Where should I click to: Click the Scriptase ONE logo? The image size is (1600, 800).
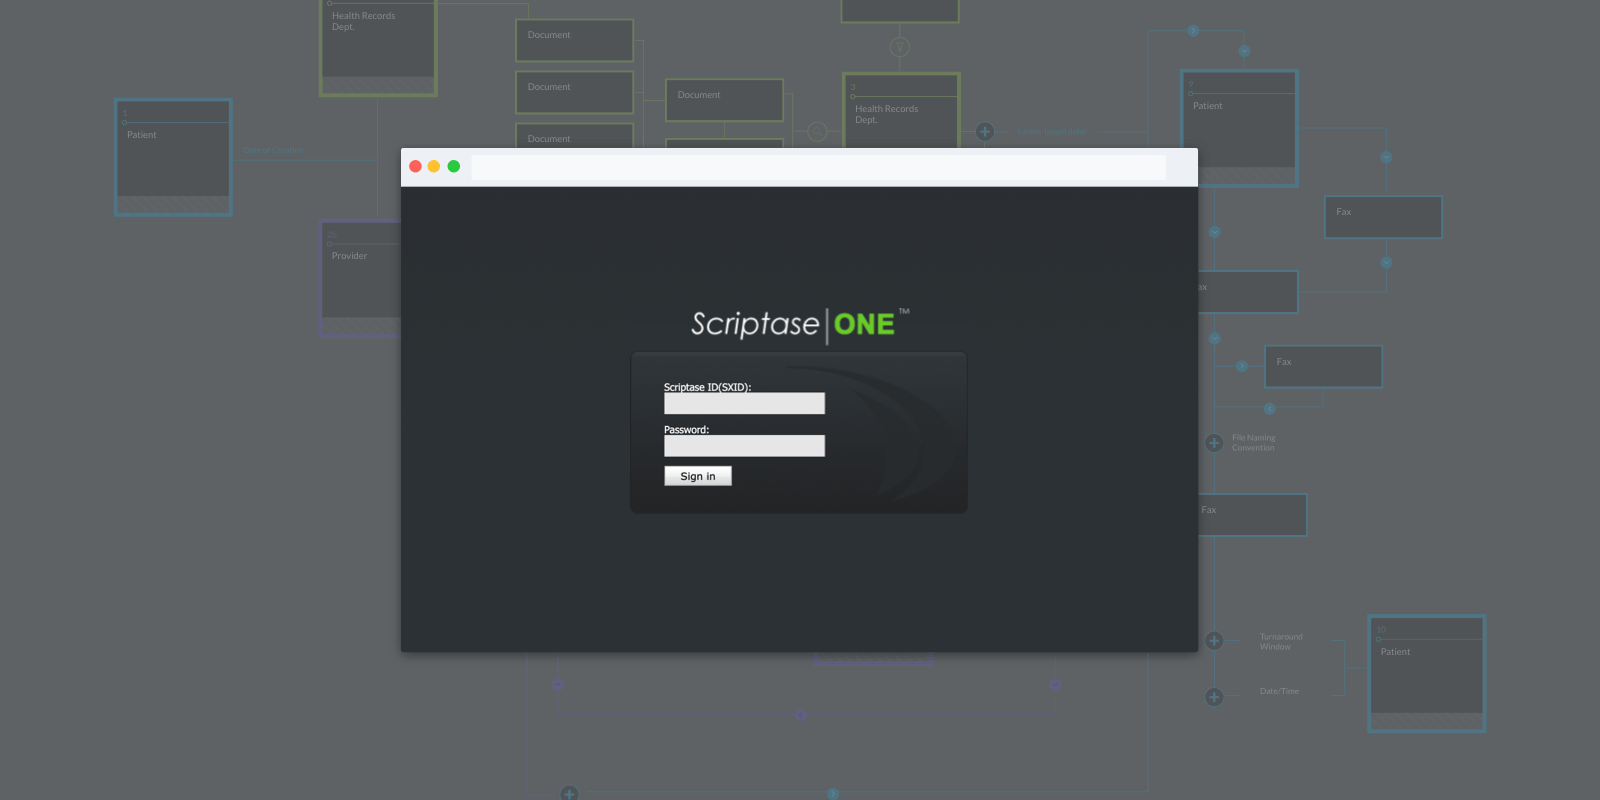click(x=799, y=324)
